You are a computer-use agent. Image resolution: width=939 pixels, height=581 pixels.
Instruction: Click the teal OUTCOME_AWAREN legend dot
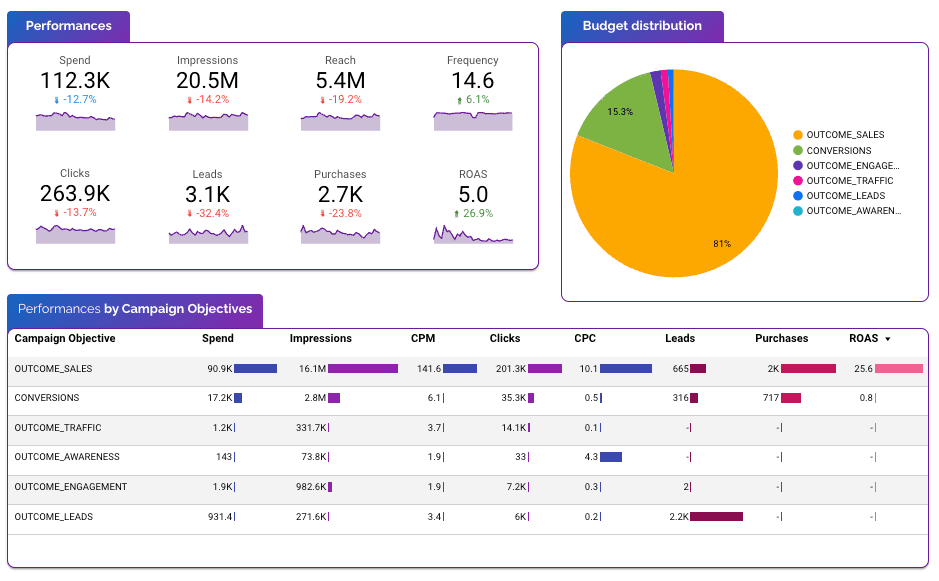click(798, 211)
